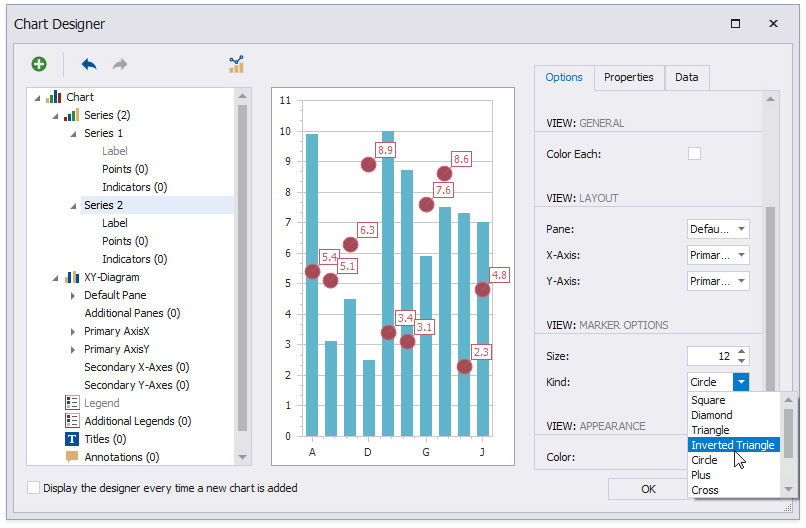Viewport: 806px width, 528px height.
Task: Select the Titles (0) icon in tree
Action: coord(72,439)
